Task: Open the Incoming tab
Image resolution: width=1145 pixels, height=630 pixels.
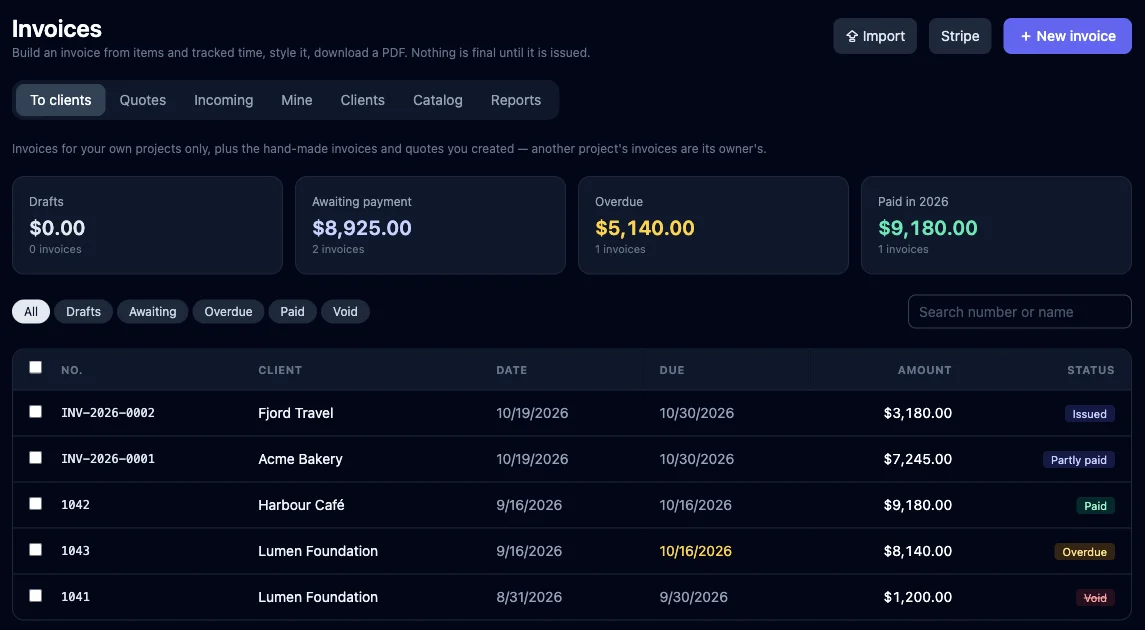Action: pos(223,100)
